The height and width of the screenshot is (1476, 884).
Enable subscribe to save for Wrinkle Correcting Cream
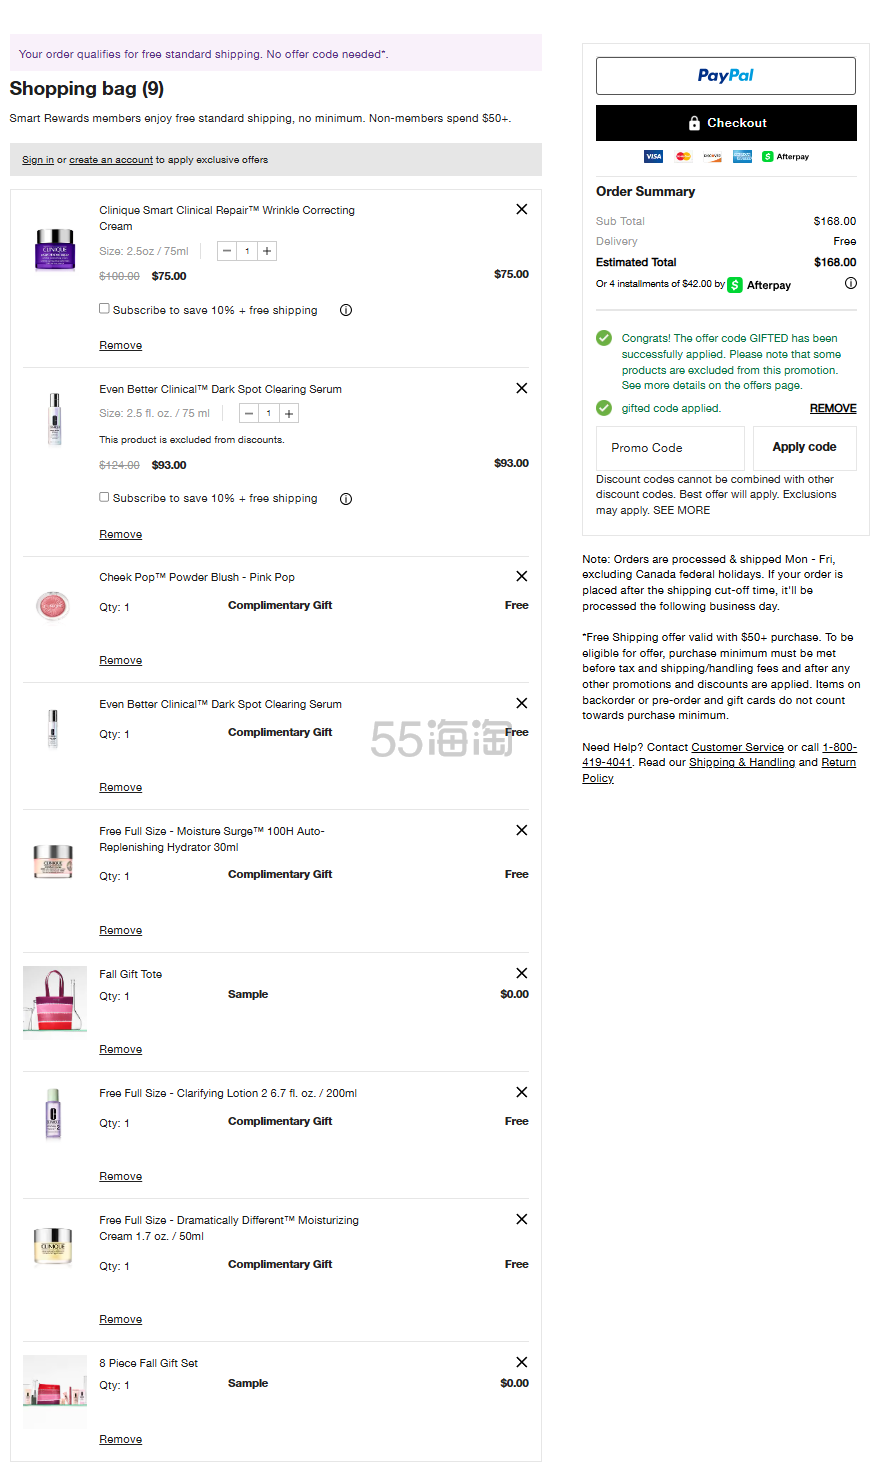tap(104, 308)
